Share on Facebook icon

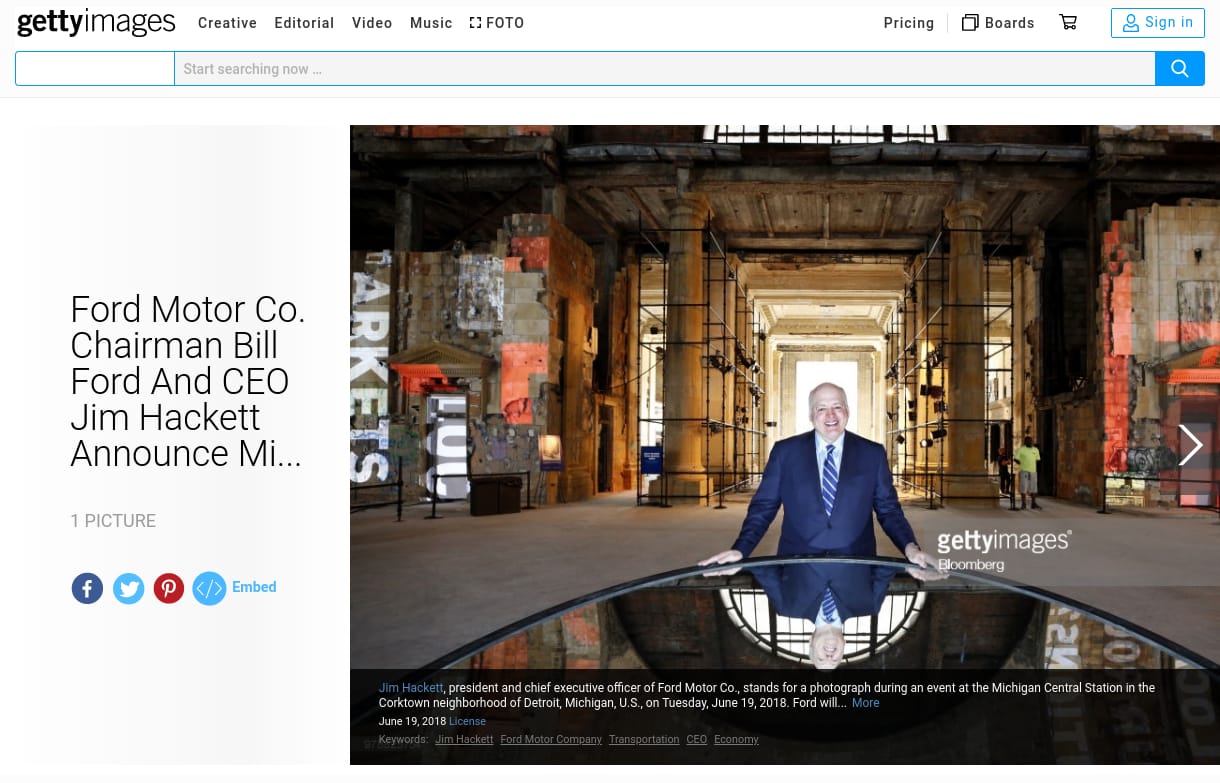(x=87, y=588)
